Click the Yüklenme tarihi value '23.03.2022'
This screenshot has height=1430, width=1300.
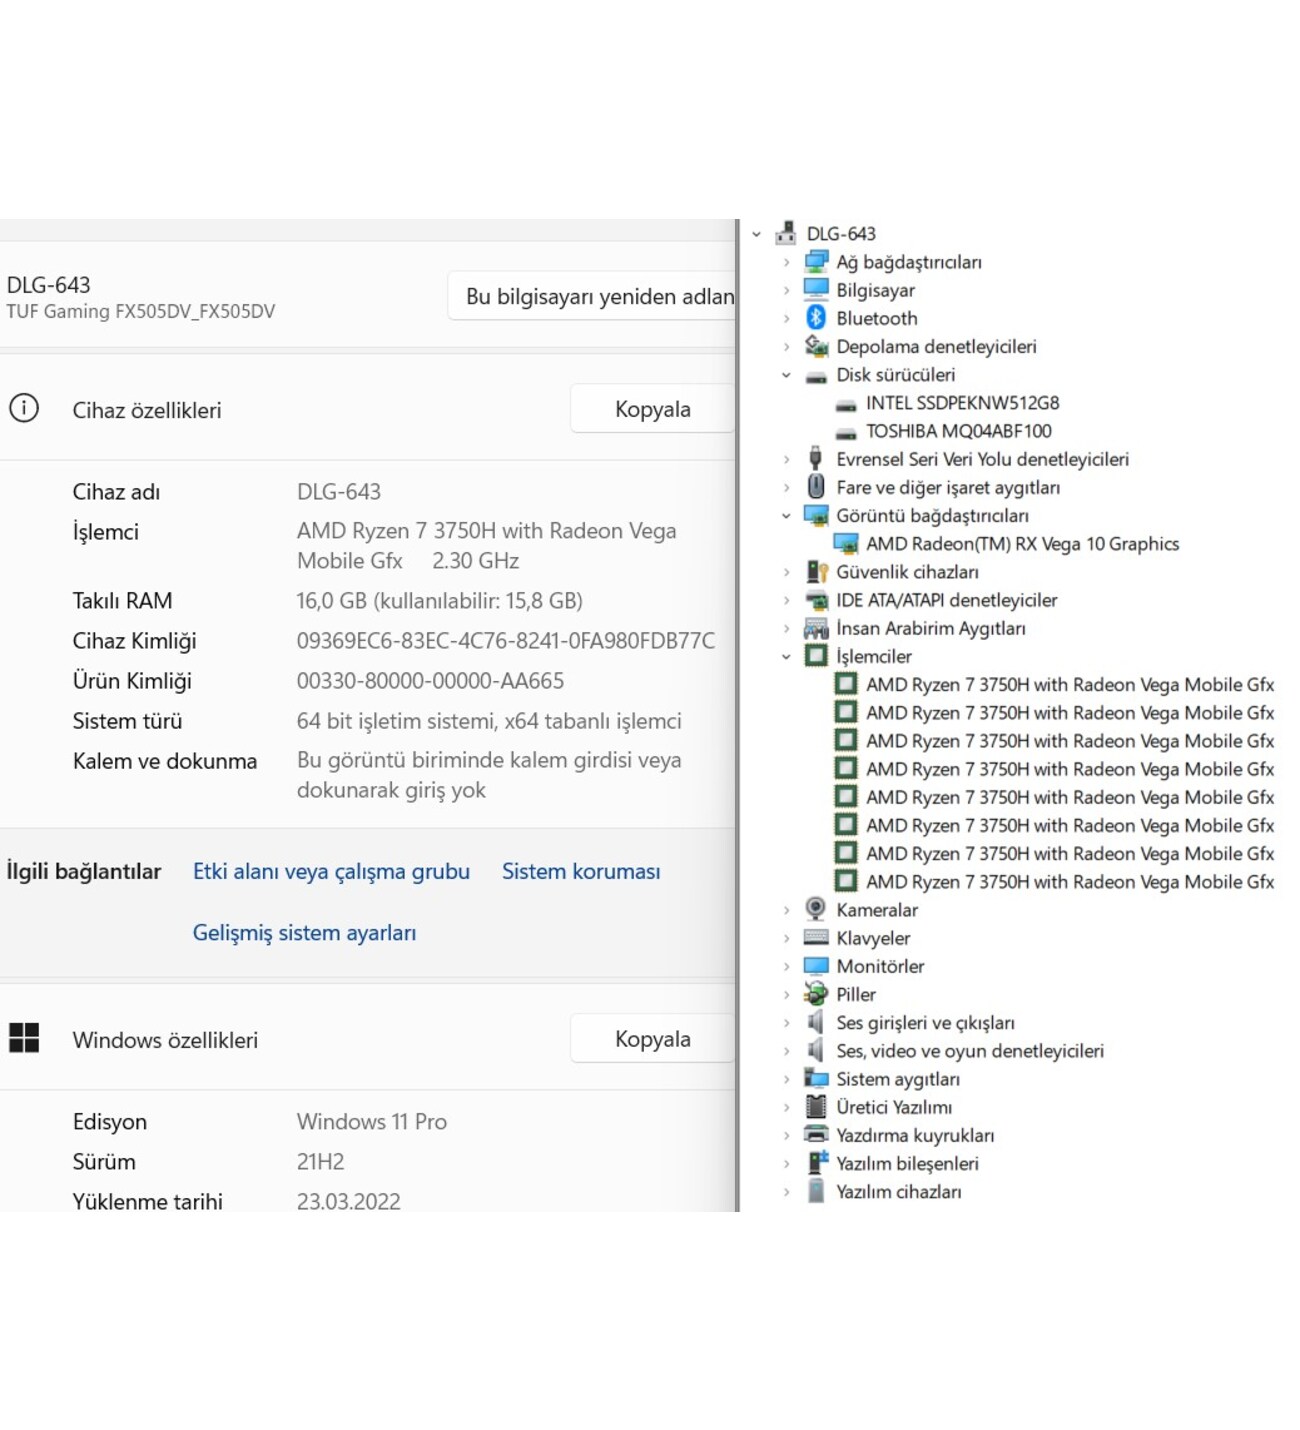click(x=348, y=1201)
